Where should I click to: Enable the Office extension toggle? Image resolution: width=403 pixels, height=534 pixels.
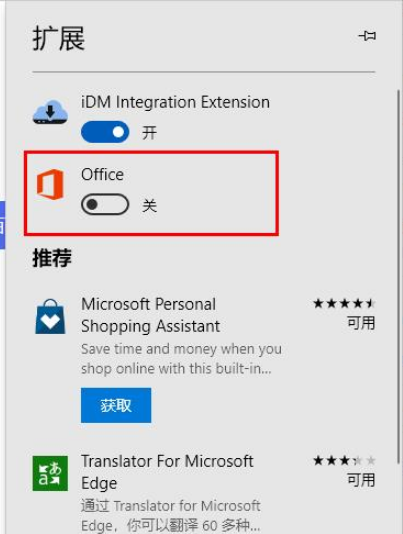tap(105, 204)
